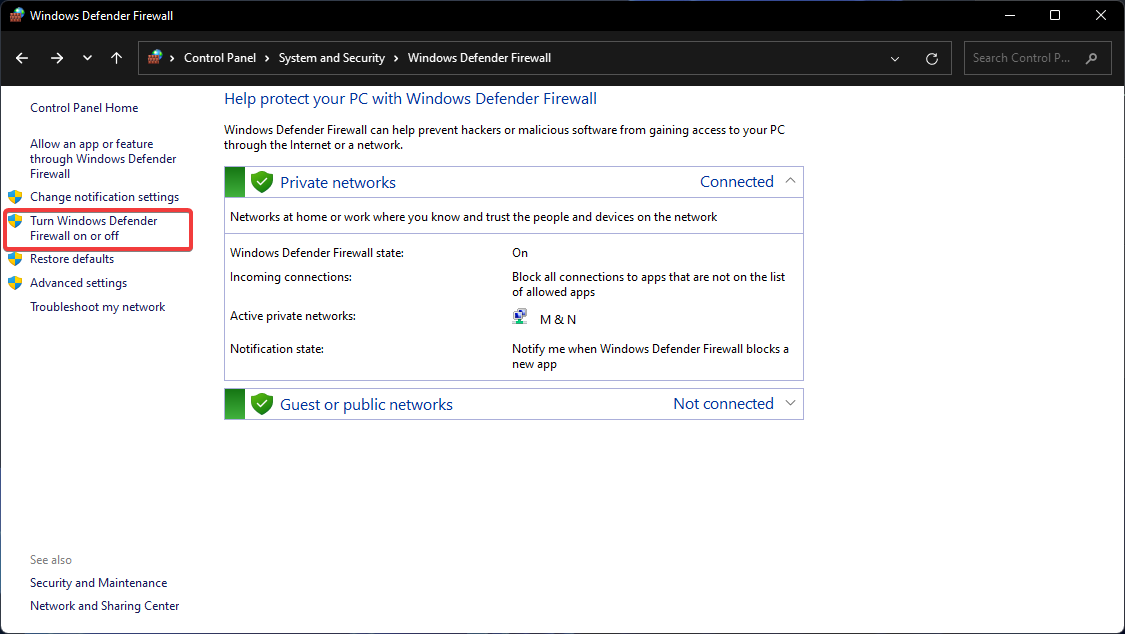1125x634 pixels.
Task: Open Security and Maintenance
Action: [98, 583]
